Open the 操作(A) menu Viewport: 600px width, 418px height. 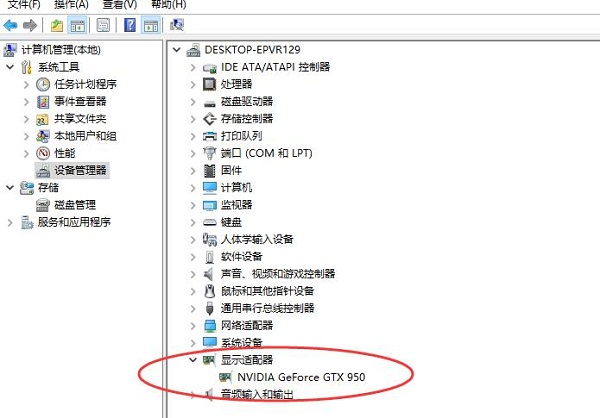tap(71, 5)
